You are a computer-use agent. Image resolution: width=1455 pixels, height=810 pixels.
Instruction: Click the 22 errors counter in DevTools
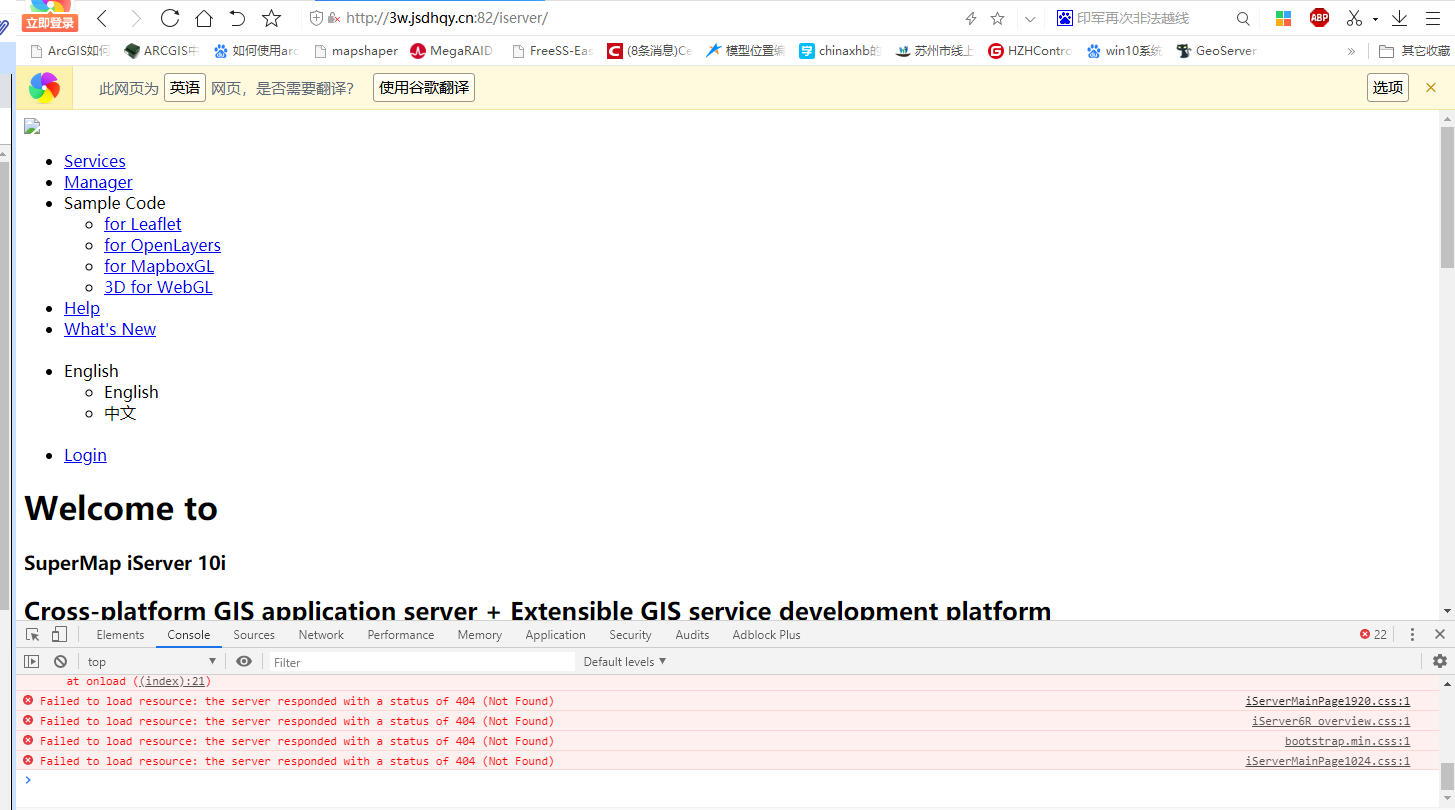1373,635
